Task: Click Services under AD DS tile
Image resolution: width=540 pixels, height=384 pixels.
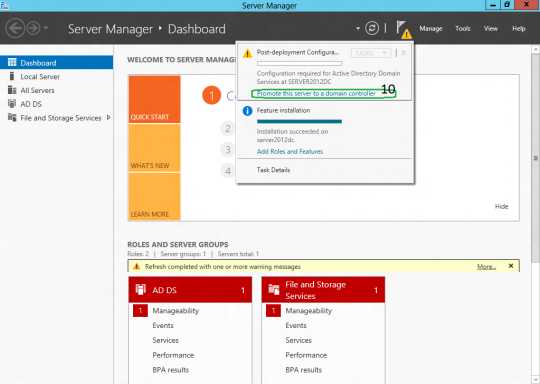Action: tap(165, 340)
